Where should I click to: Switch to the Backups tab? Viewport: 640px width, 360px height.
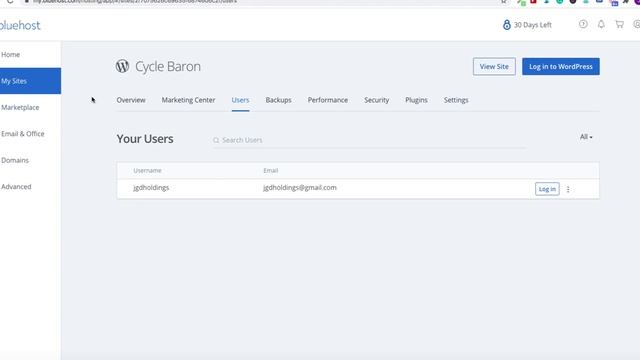pos(278,100)
